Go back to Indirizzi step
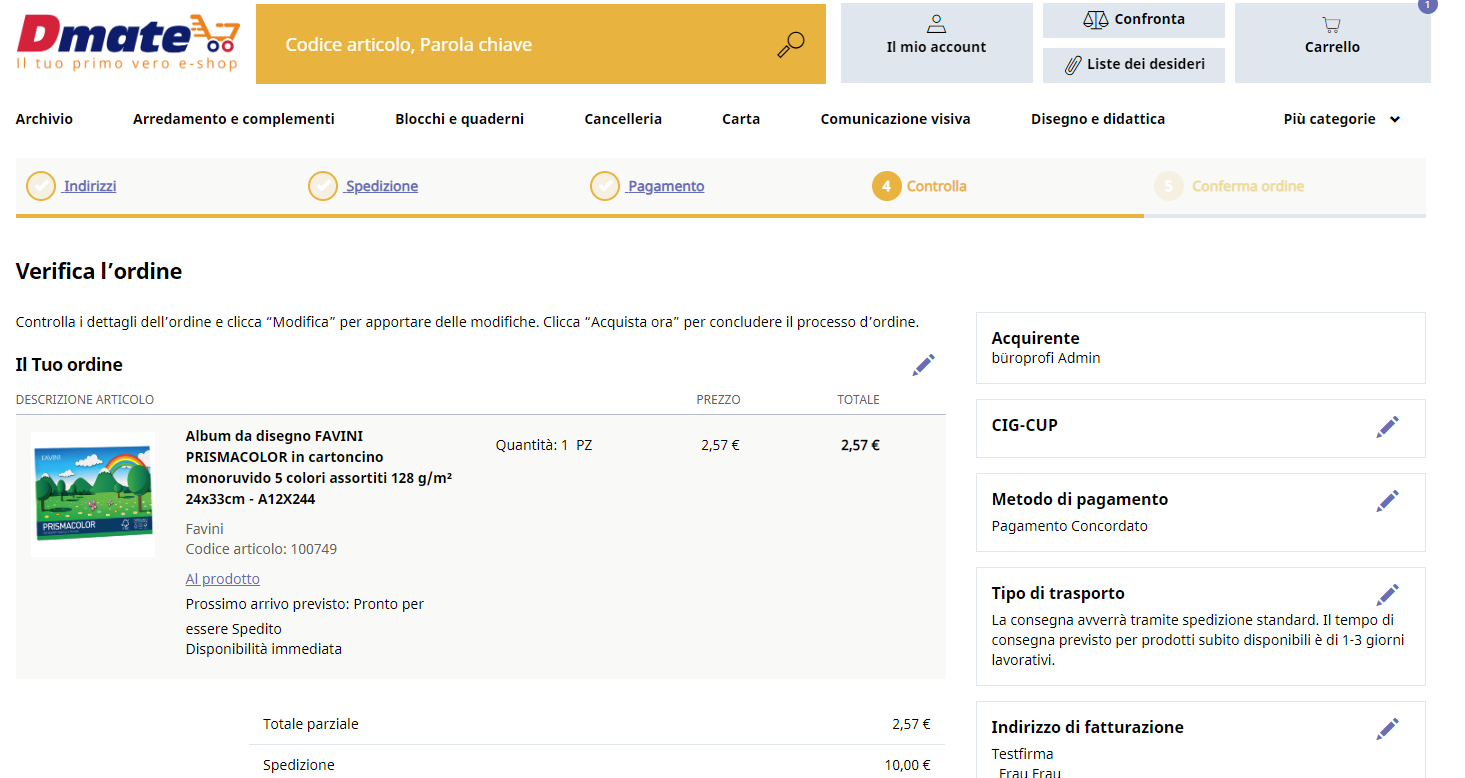 click(x=90, y=186)
